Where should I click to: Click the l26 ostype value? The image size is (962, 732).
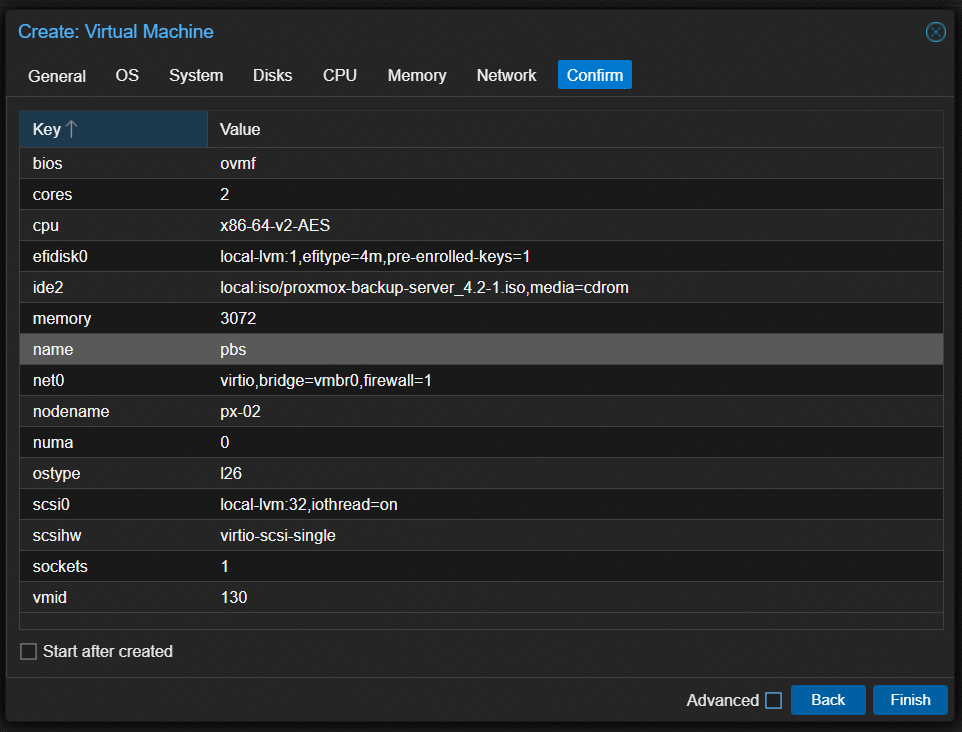coord(231,473)
